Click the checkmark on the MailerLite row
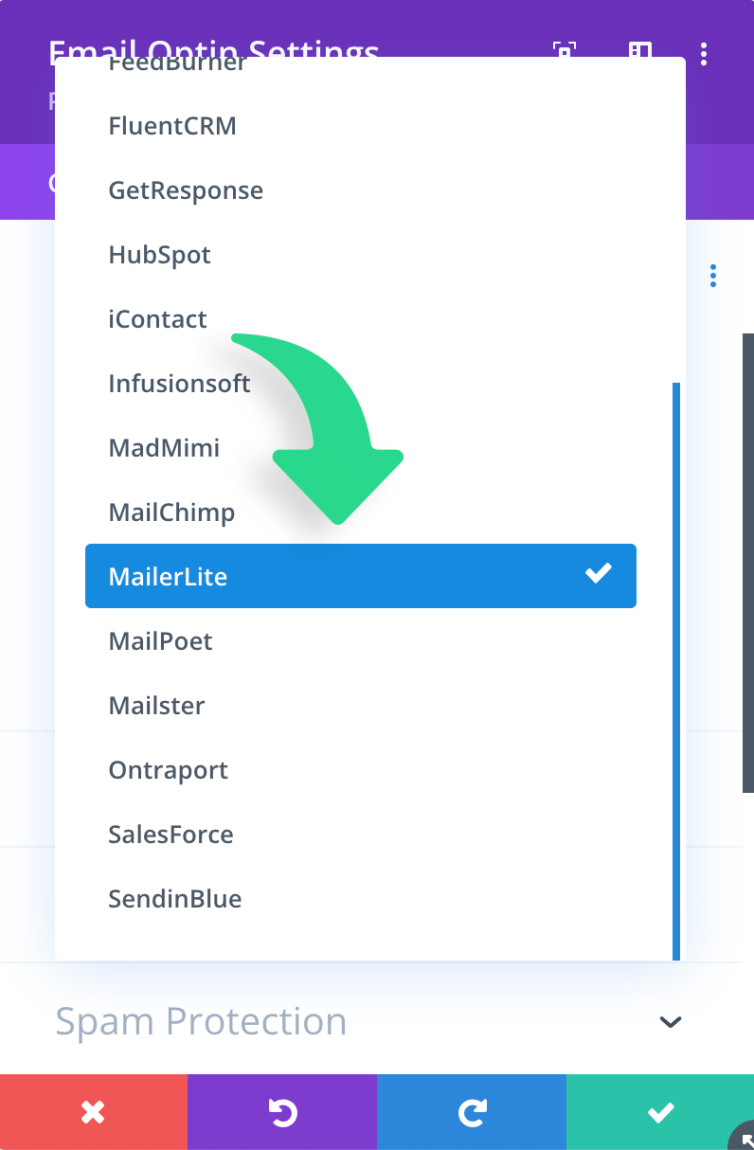The height and width of the screenshot is (1150, 754). click(598, 573)
